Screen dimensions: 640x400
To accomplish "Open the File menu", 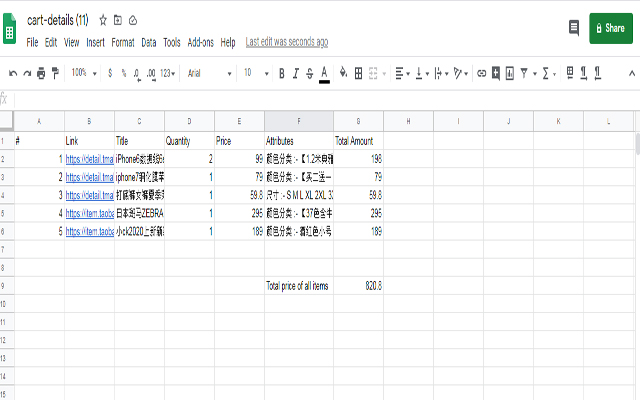I will [x=32, y=42].
